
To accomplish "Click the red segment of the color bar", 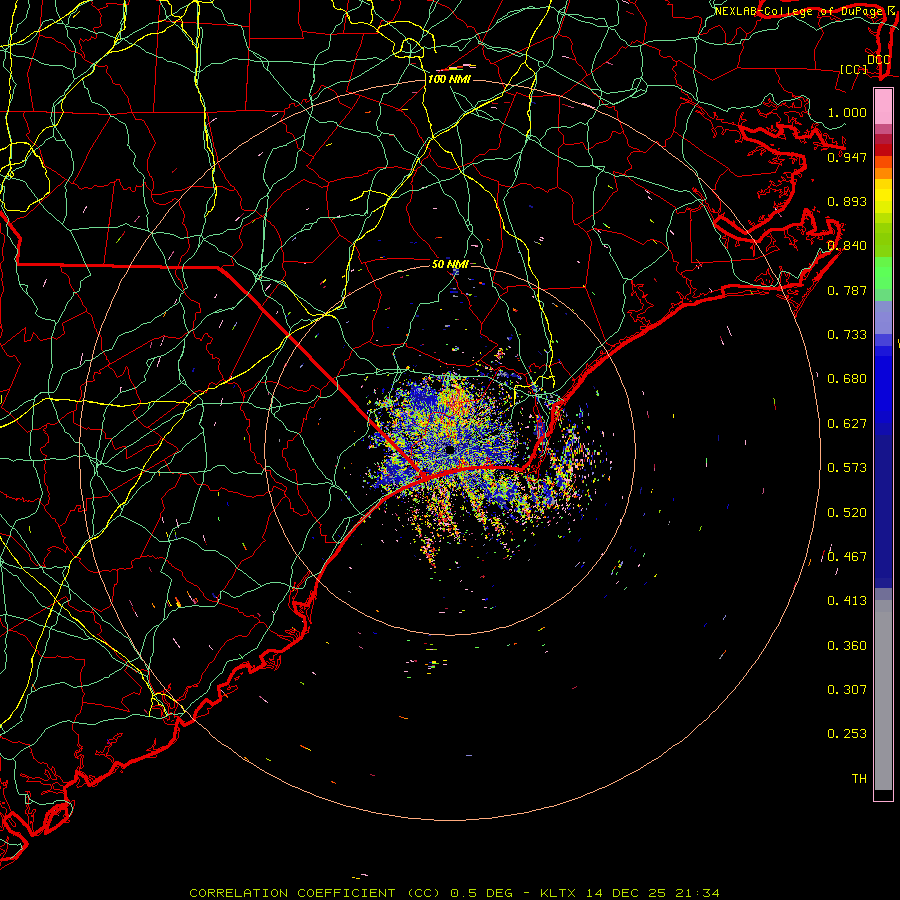I will [x=883, y=150].
